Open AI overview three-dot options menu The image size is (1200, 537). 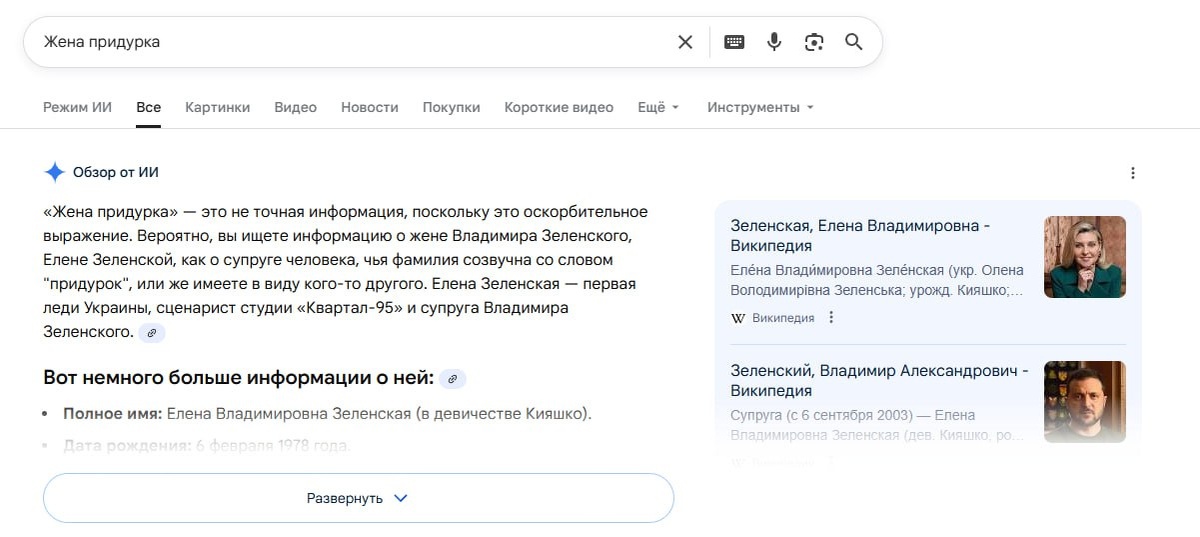1133,173
